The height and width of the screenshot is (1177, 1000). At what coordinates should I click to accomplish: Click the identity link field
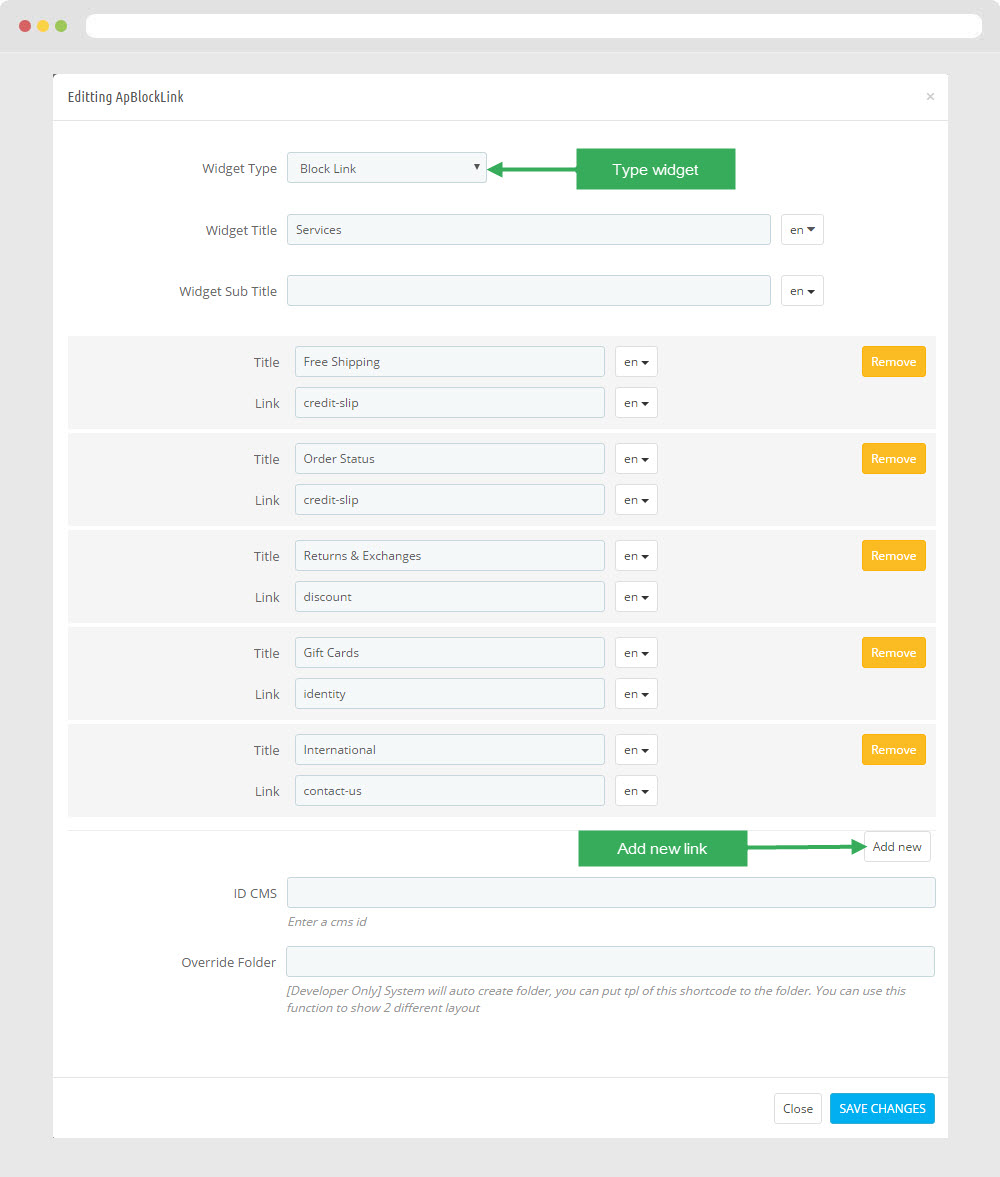click(x=450, y=694)
